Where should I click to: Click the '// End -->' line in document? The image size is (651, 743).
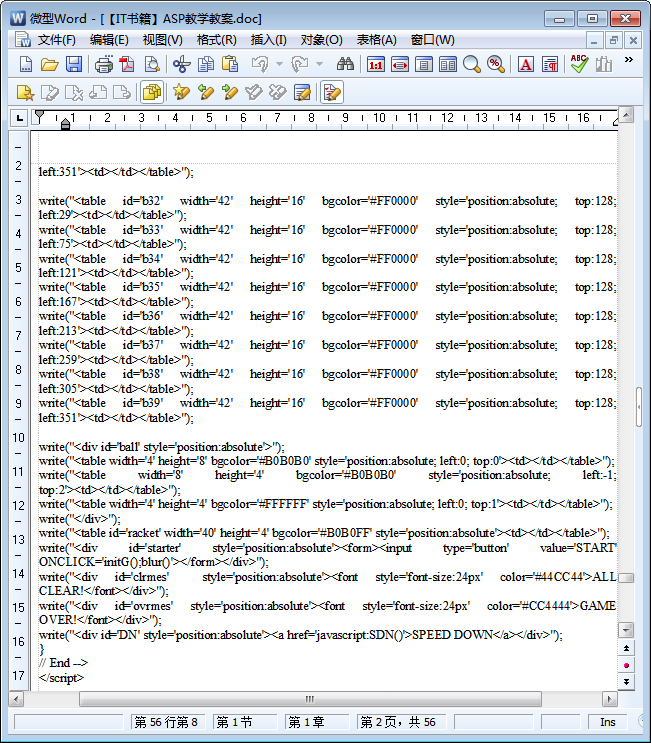(x=63, y=663)
